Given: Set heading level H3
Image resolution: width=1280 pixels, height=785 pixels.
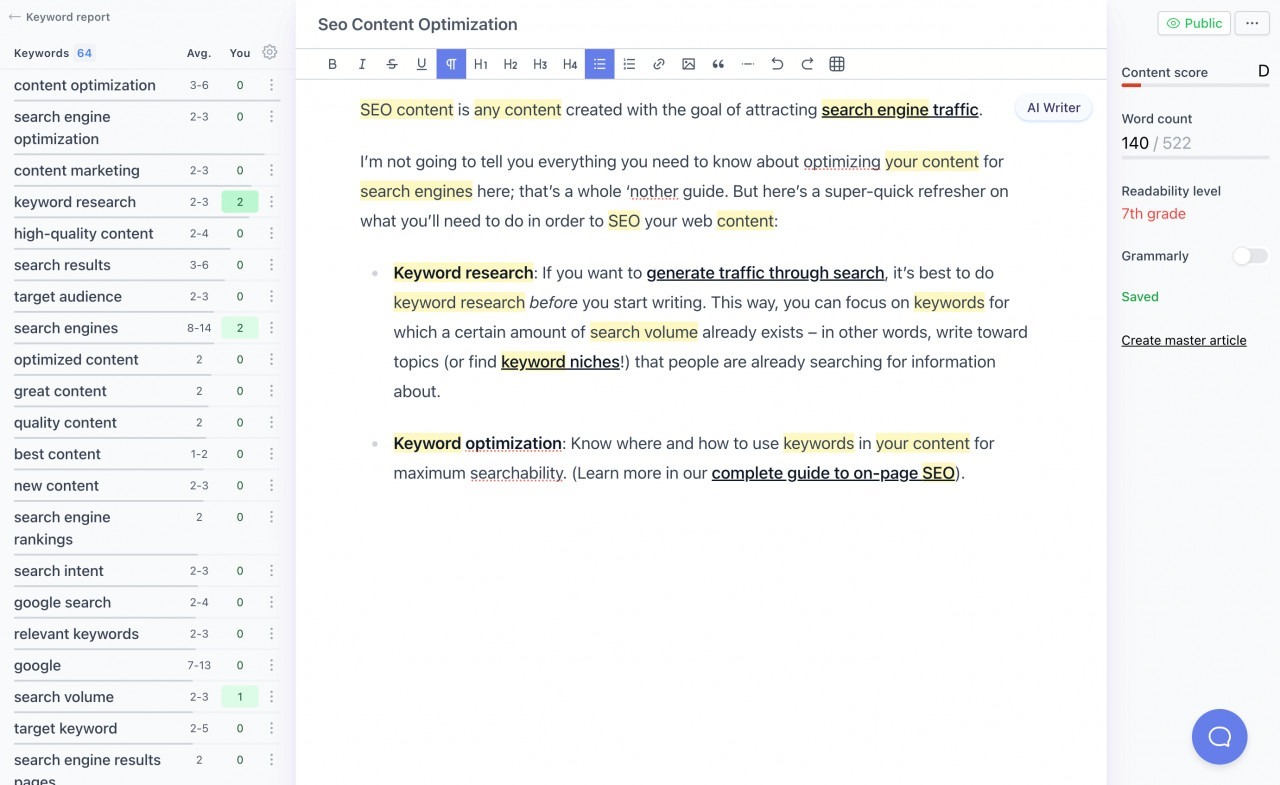Looking at the screenshot, I should coord(540,64).
